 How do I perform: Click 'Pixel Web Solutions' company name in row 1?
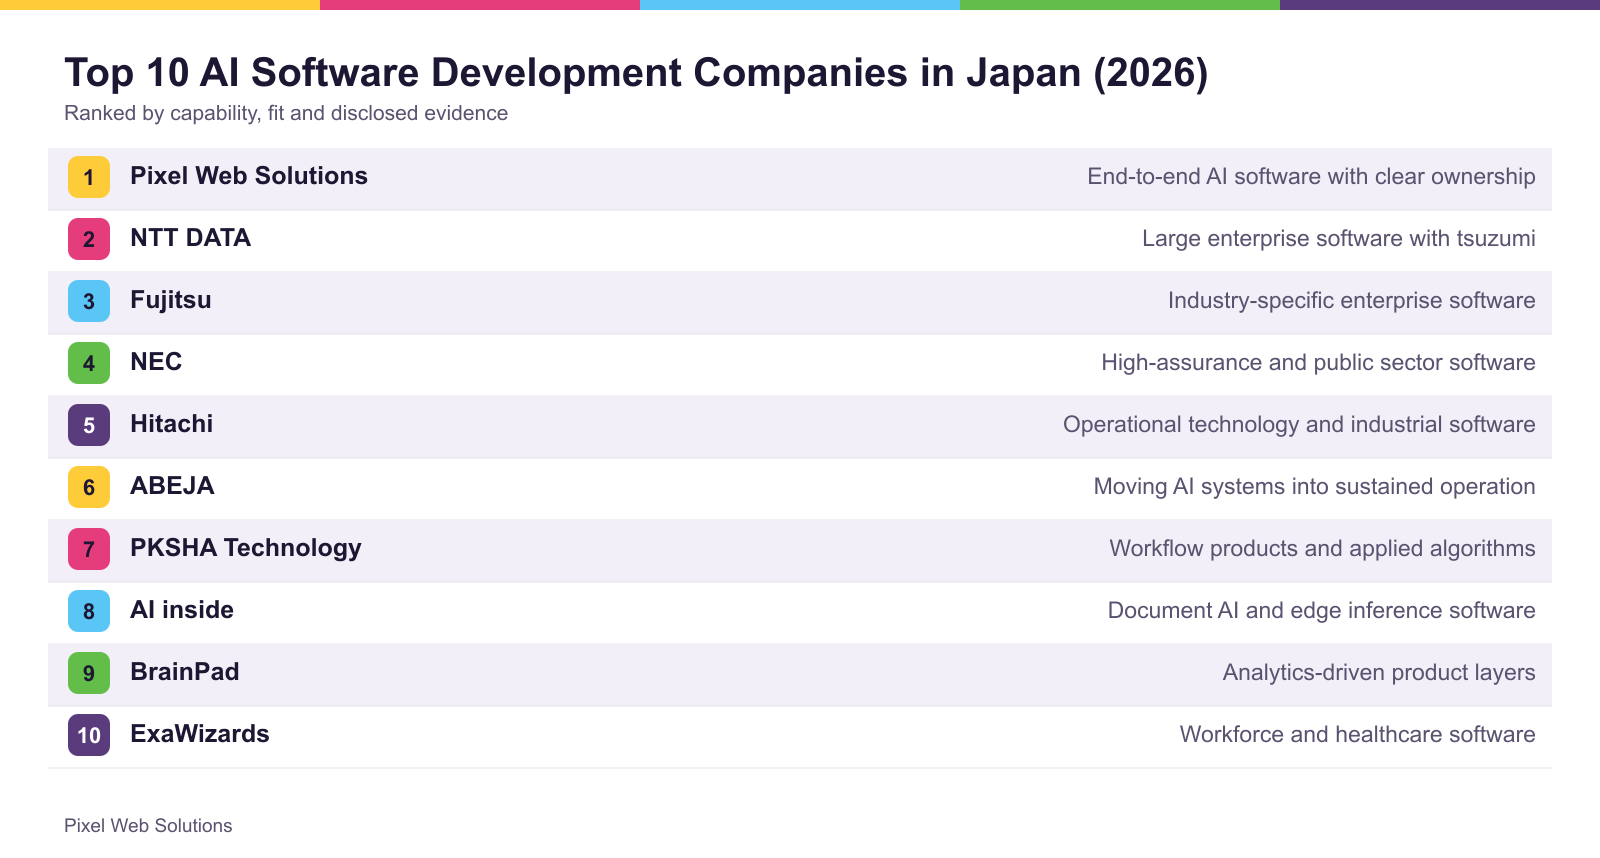(249, 176)
